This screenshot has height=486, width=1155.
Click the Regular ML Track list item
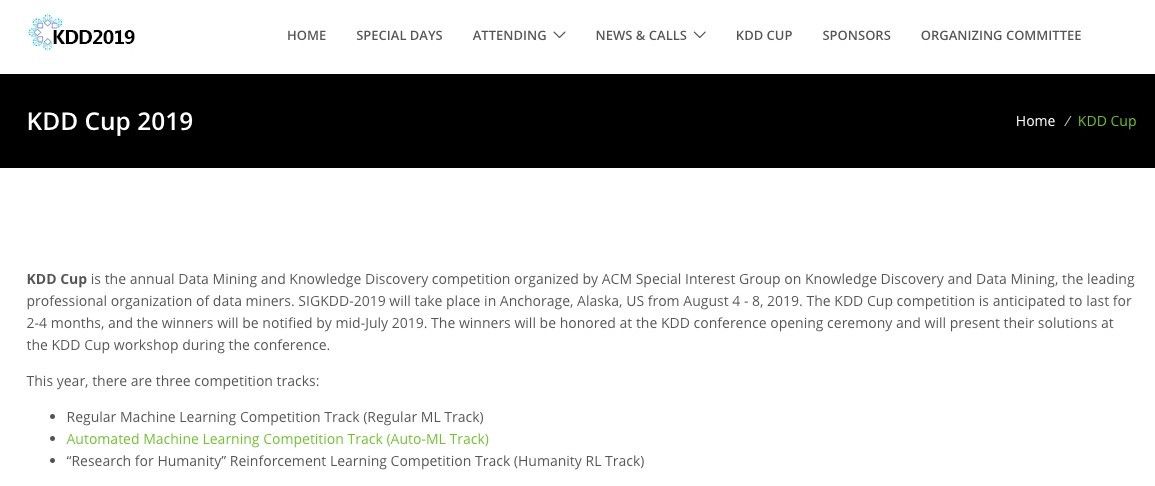[274, 417]
